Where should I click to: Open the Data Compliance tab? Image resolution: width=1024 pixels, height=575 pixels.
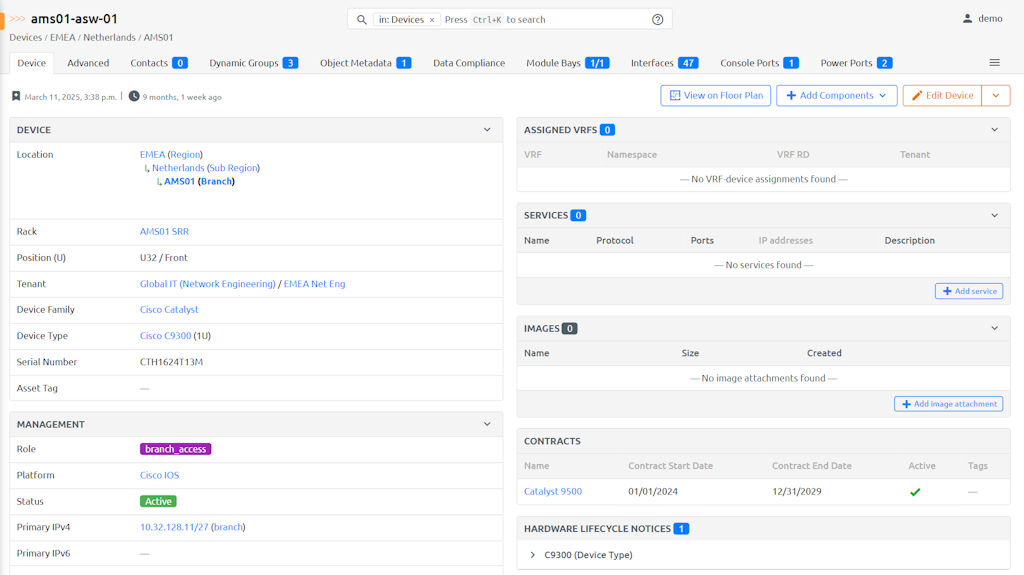(x=468, y=63)
